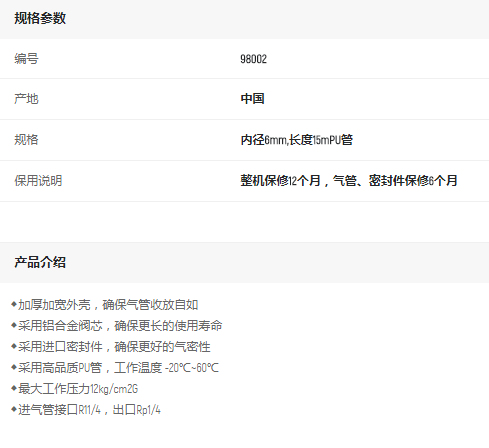
Task: Click the working temperature text -20℃~60℃
Action: (x=192, y=368)
